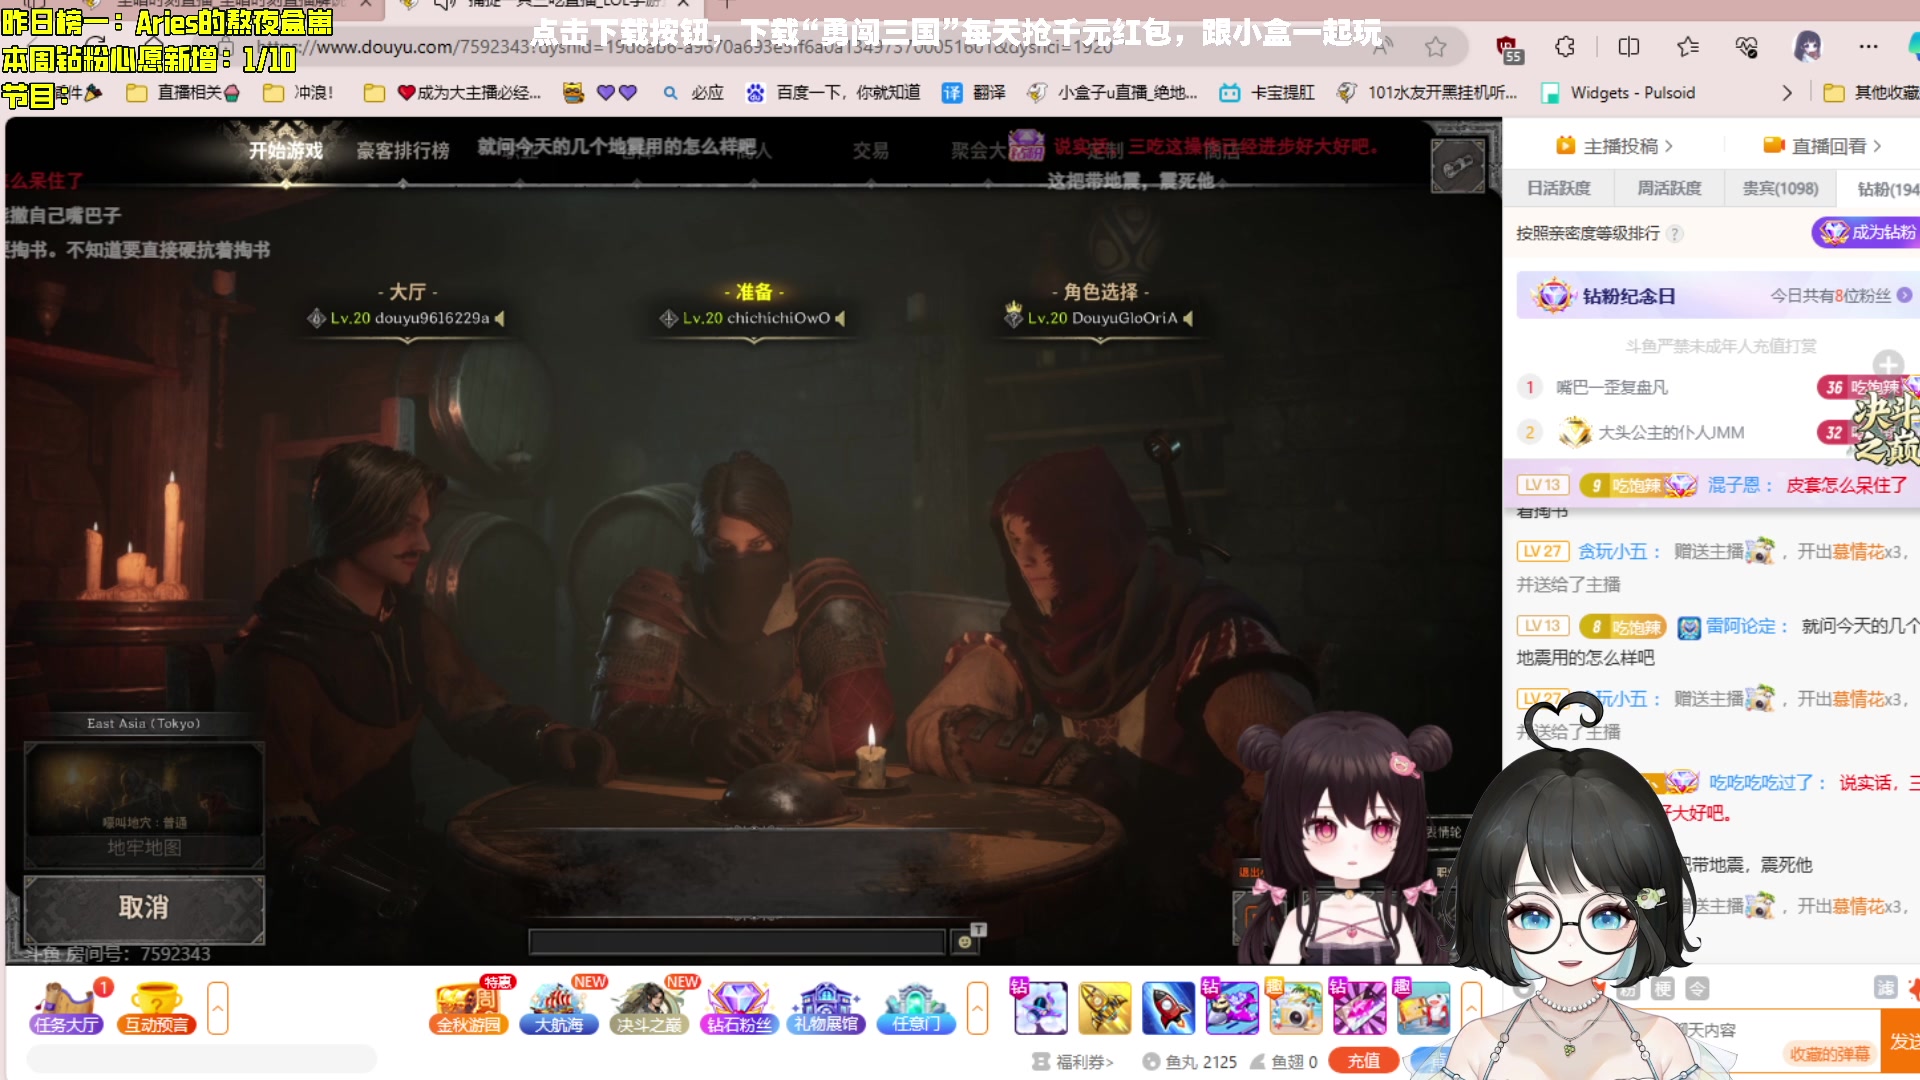Open 直播相关 bookmarks folder
The width and height of the screenshot is (1920, 1080).
pos(184,93)
